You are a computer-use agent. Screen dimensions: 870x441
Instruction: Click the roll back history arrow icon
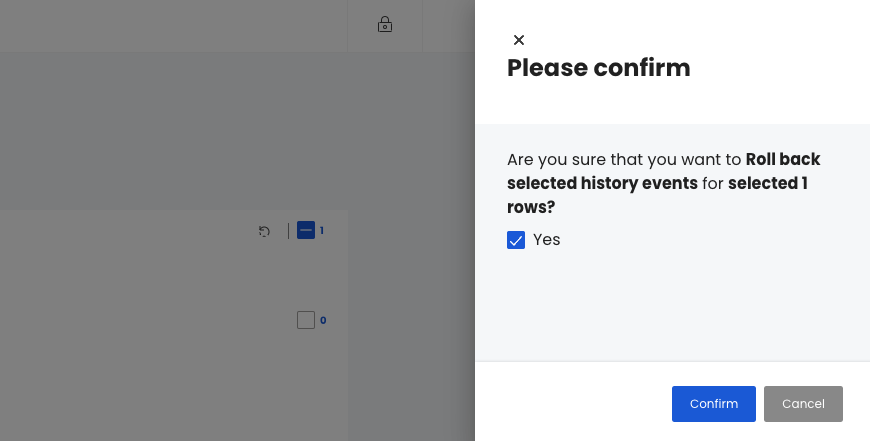coord(264,231)
